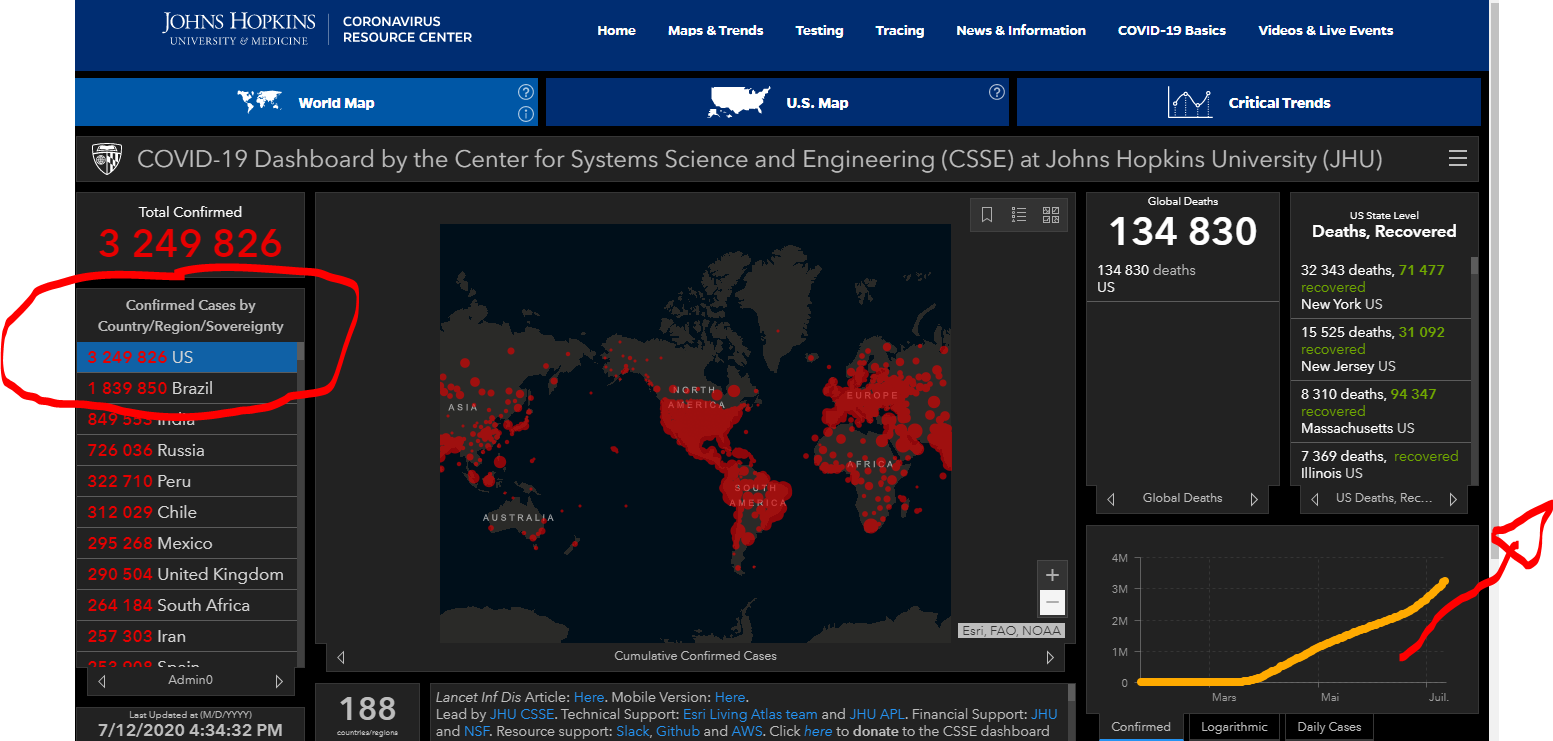Go to next page right of Admin0

click(279, 681)
